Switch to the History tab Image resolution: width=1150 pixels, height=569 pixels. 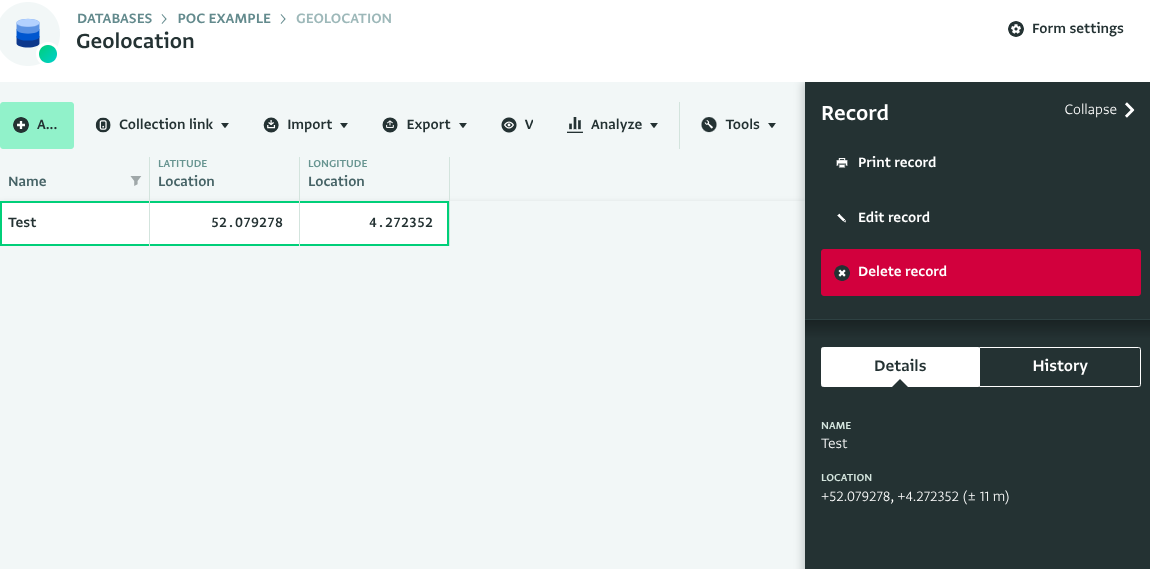click(x=1059, y=366)
